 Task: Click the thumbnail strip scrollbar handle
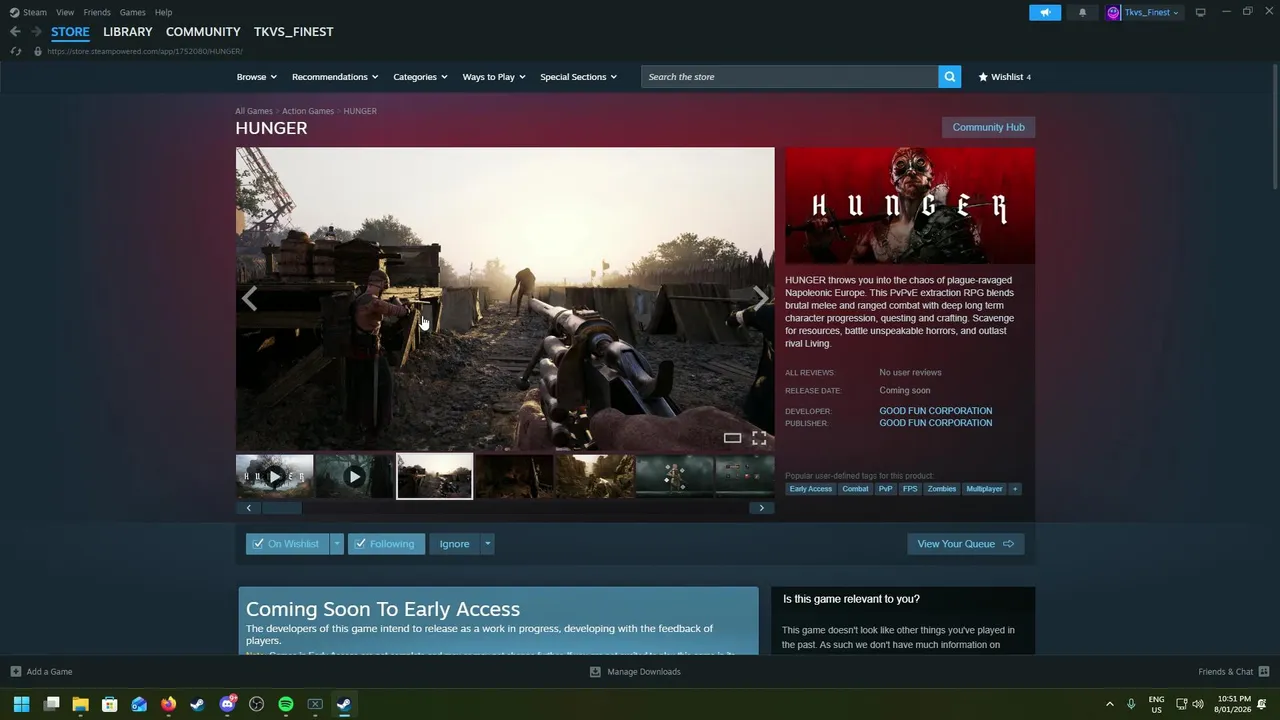point(282,508)
